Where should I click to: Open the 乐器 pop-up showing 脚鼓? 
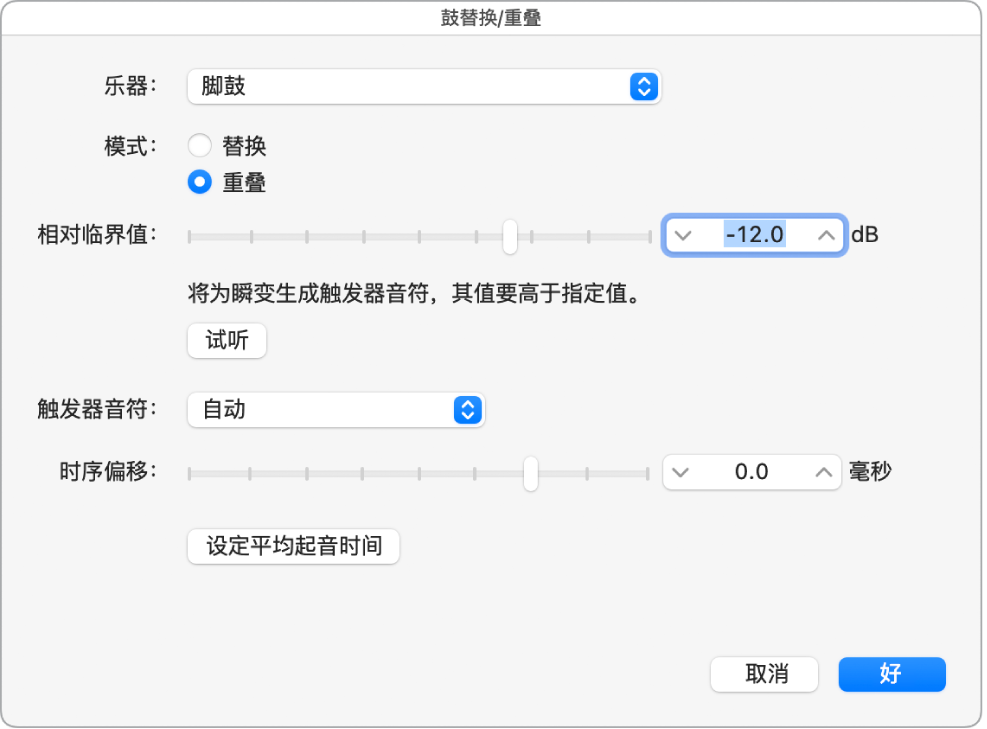[420, 87]
